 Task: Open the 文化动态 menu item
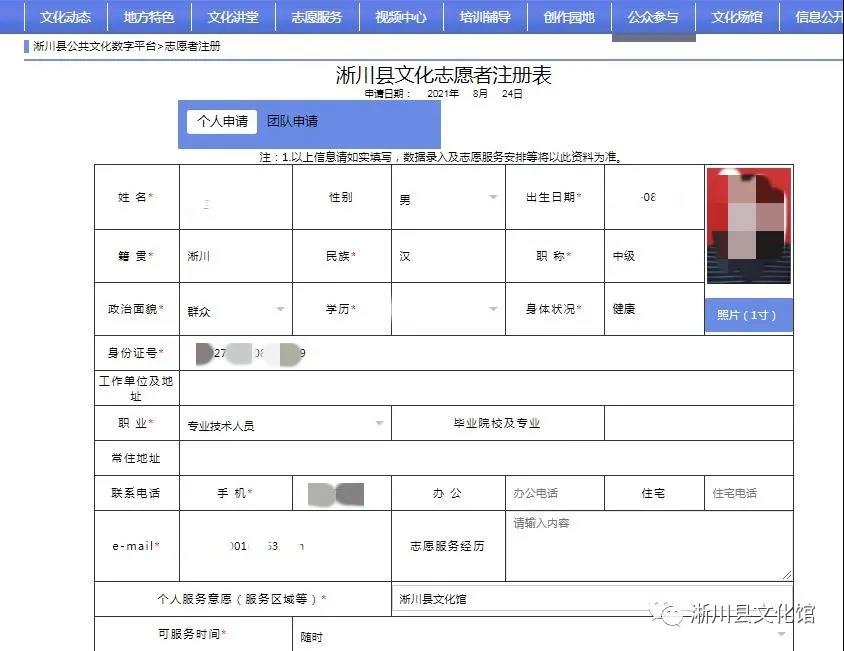coord(66,17)
